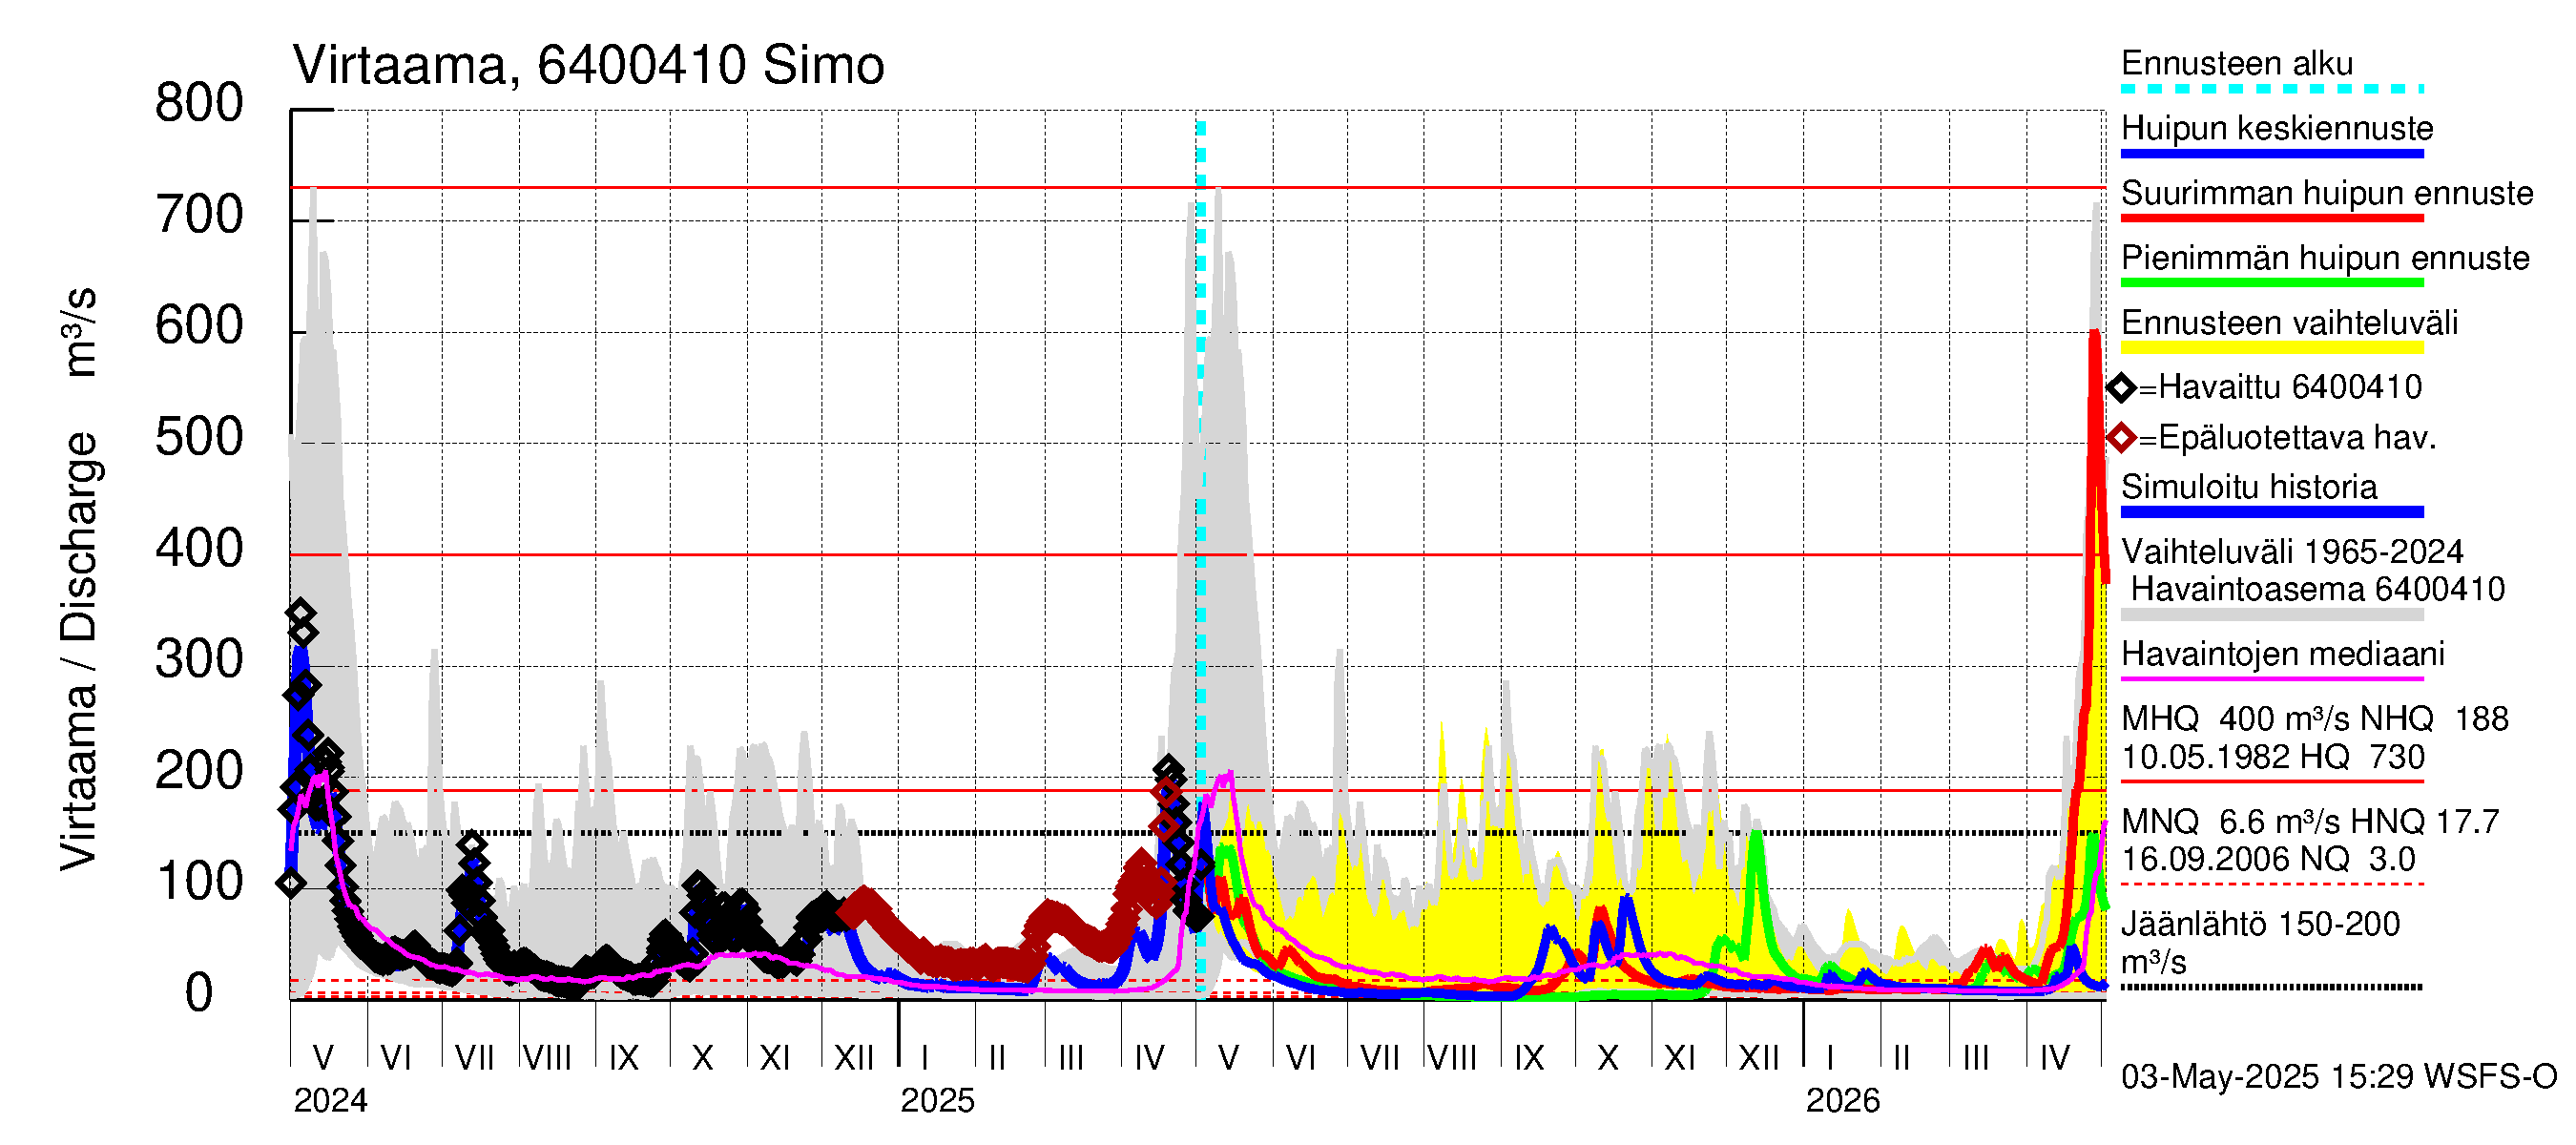2576x1145 pixels.
Task: Click the black dotted line sample under 'm³/s'
Action: 2272,987
